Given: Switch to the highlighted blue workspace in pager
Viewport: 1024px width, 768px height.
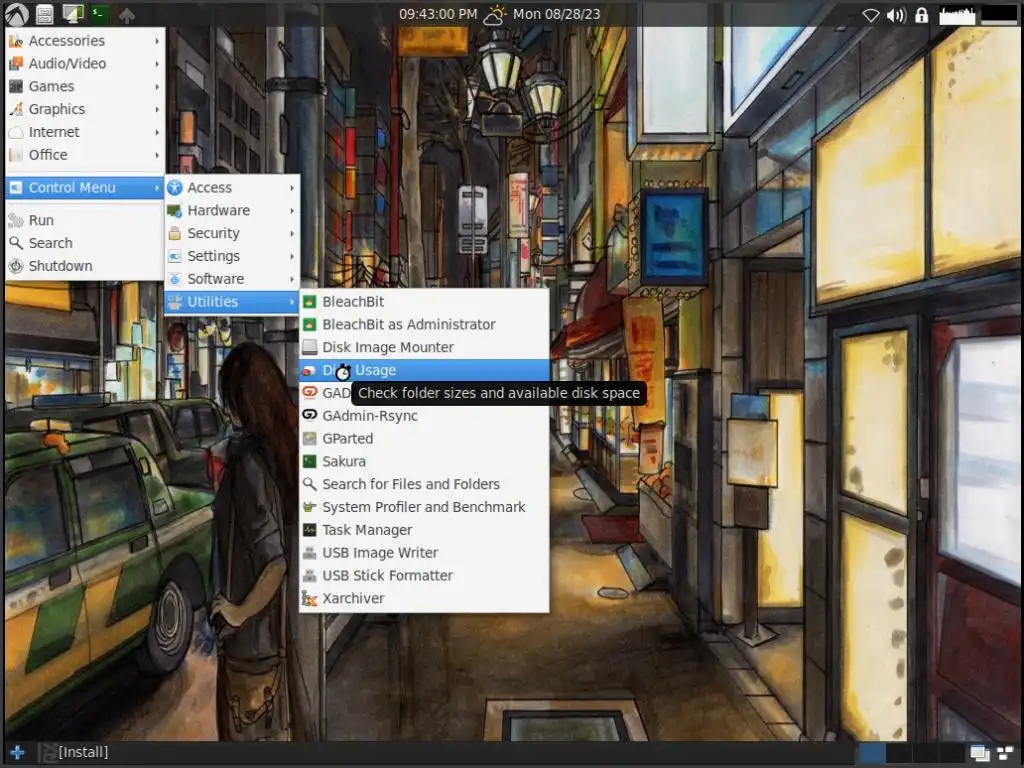Looking at the screenshot, I should click(871, 753).
